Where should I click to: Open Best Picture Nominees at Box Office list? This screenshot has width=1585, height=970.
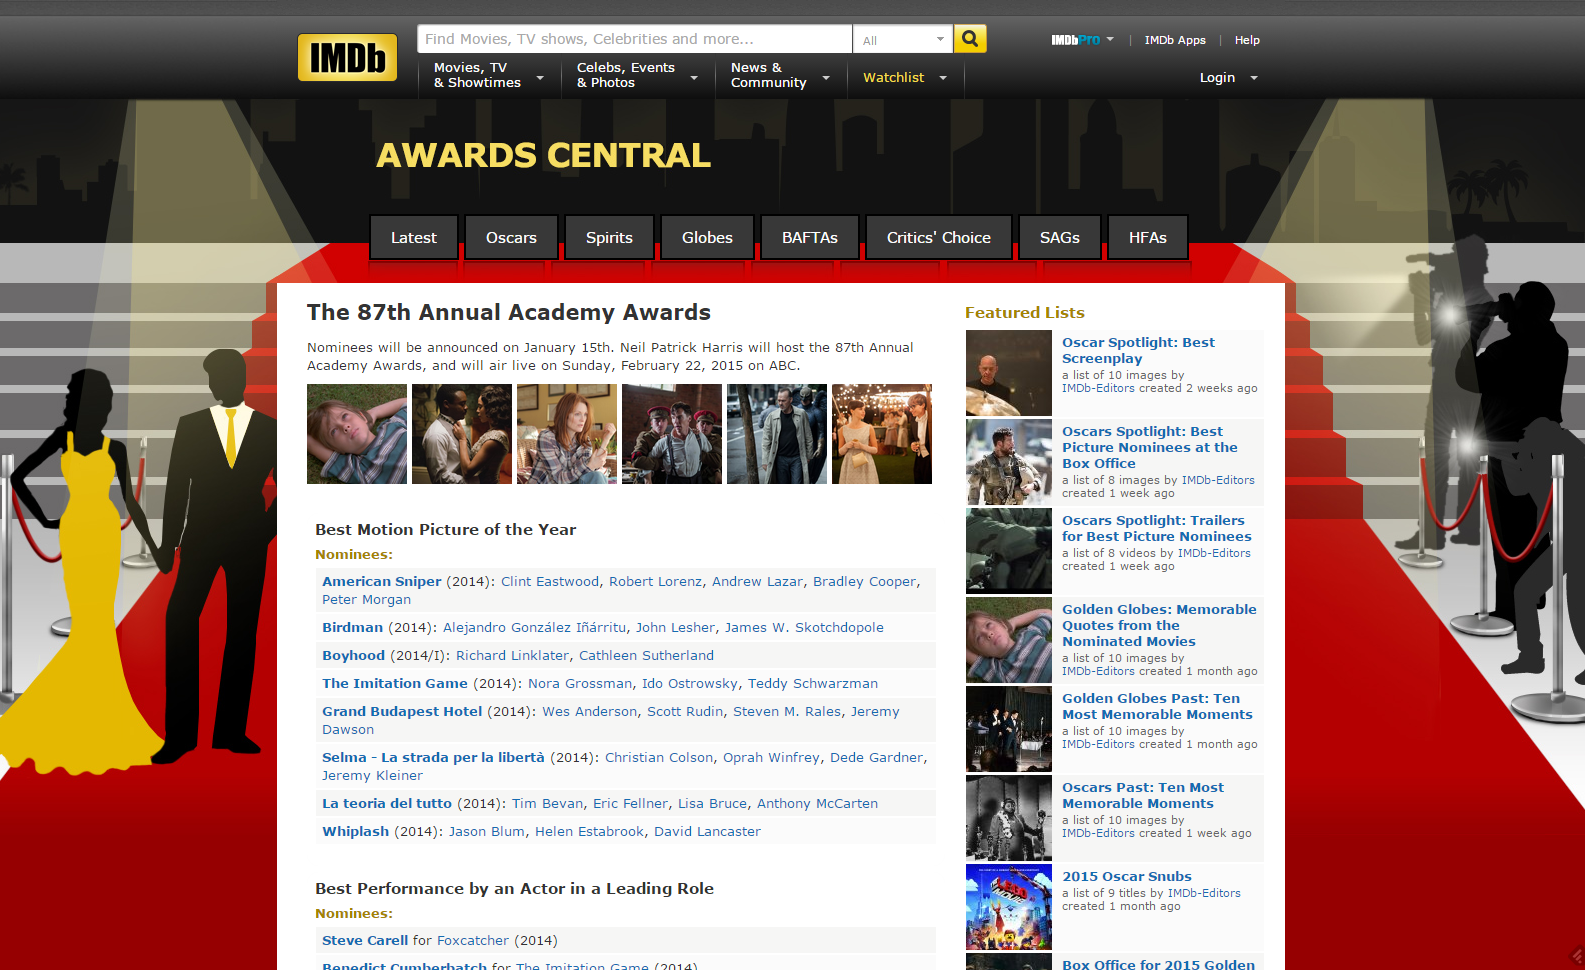pos(1149,448)
